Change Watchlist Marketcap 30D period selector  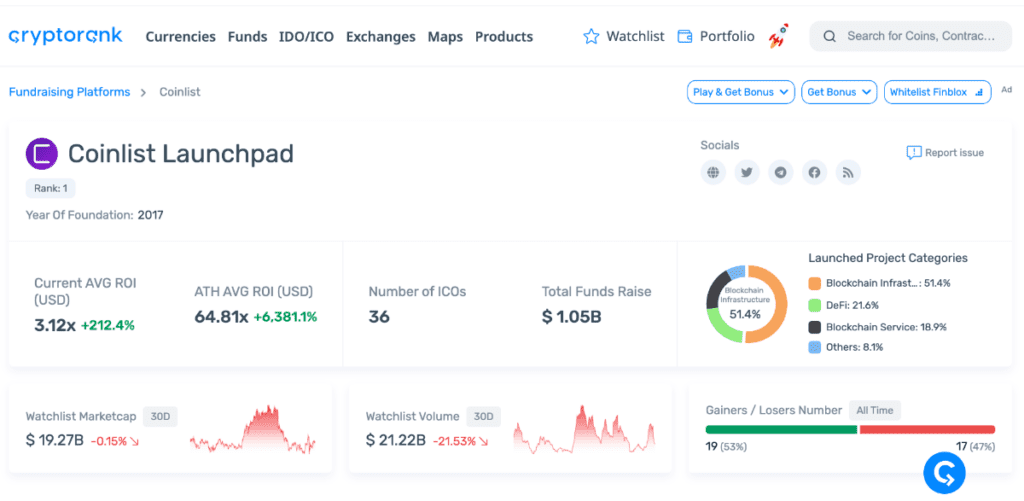tap(160, 416)
